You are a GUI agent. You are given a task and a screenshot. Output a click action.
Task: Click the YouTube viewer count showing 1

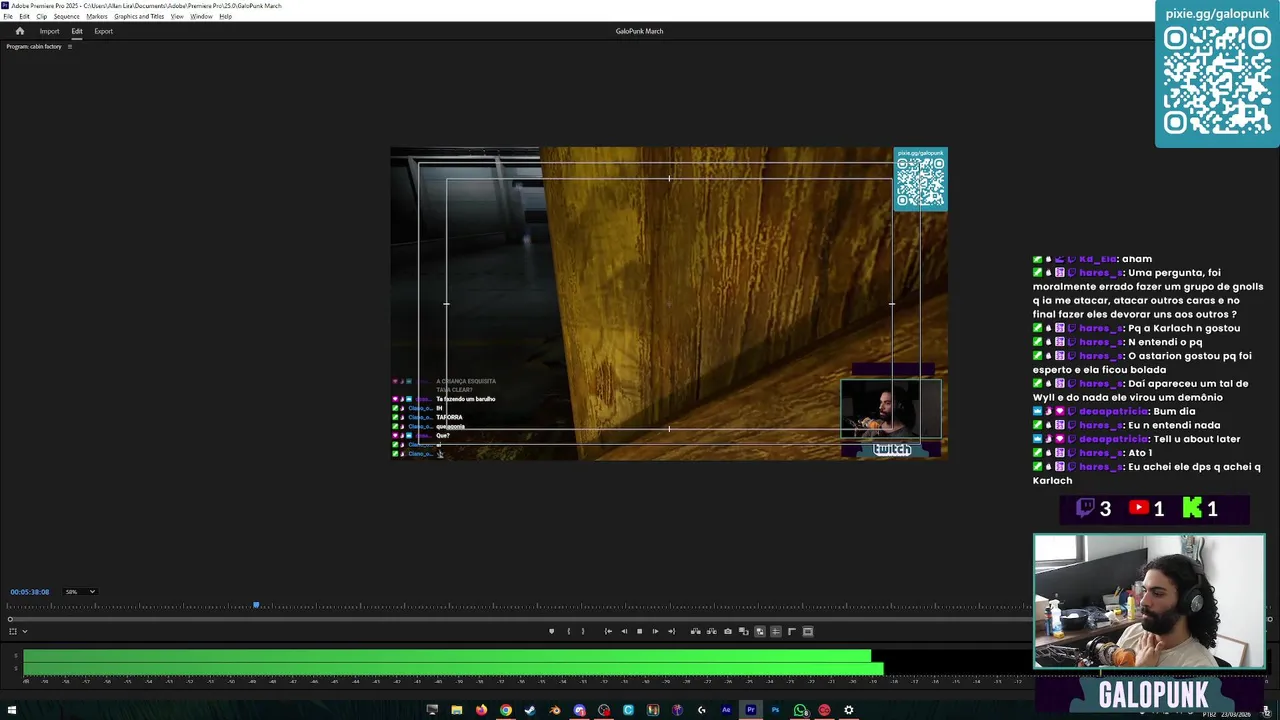point(1147,509)
